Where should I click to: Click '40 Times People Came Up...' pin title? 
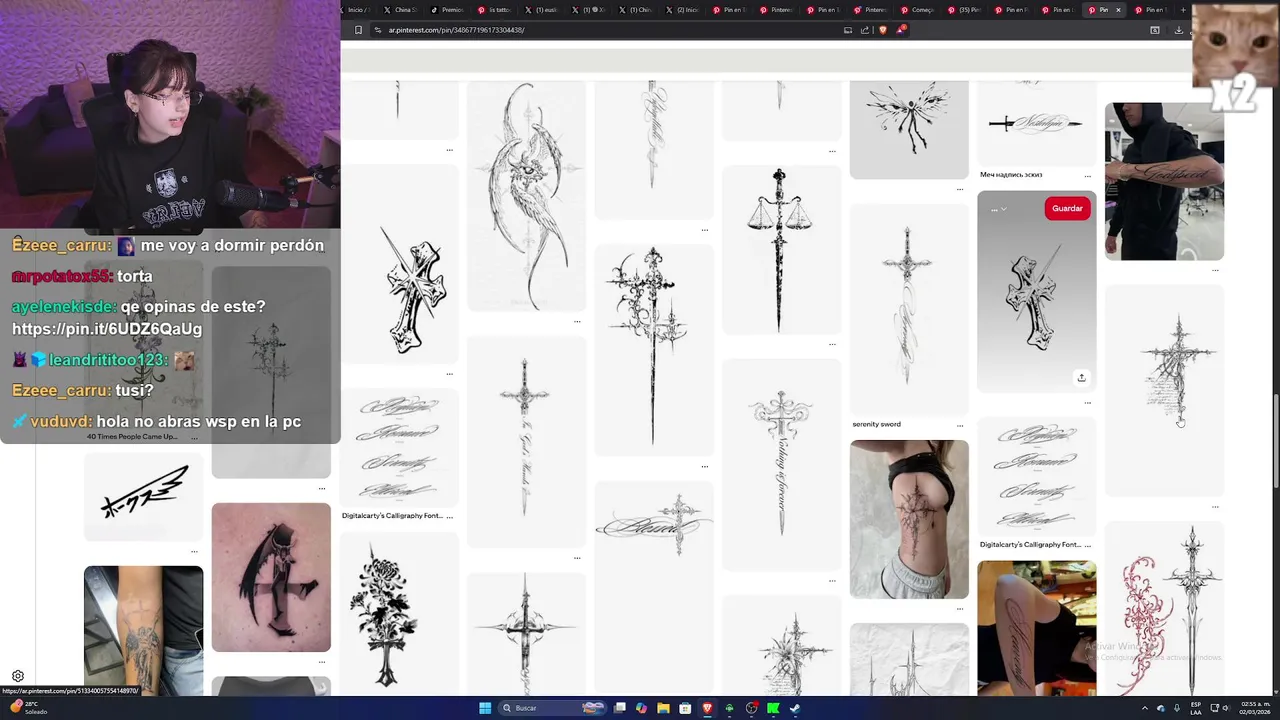click(132, 437)
